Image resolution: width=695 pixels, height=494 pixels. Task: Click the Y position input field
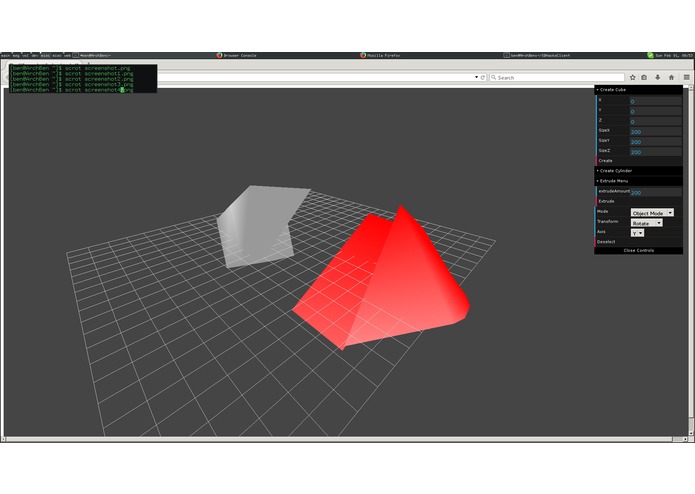pos(655,112)
